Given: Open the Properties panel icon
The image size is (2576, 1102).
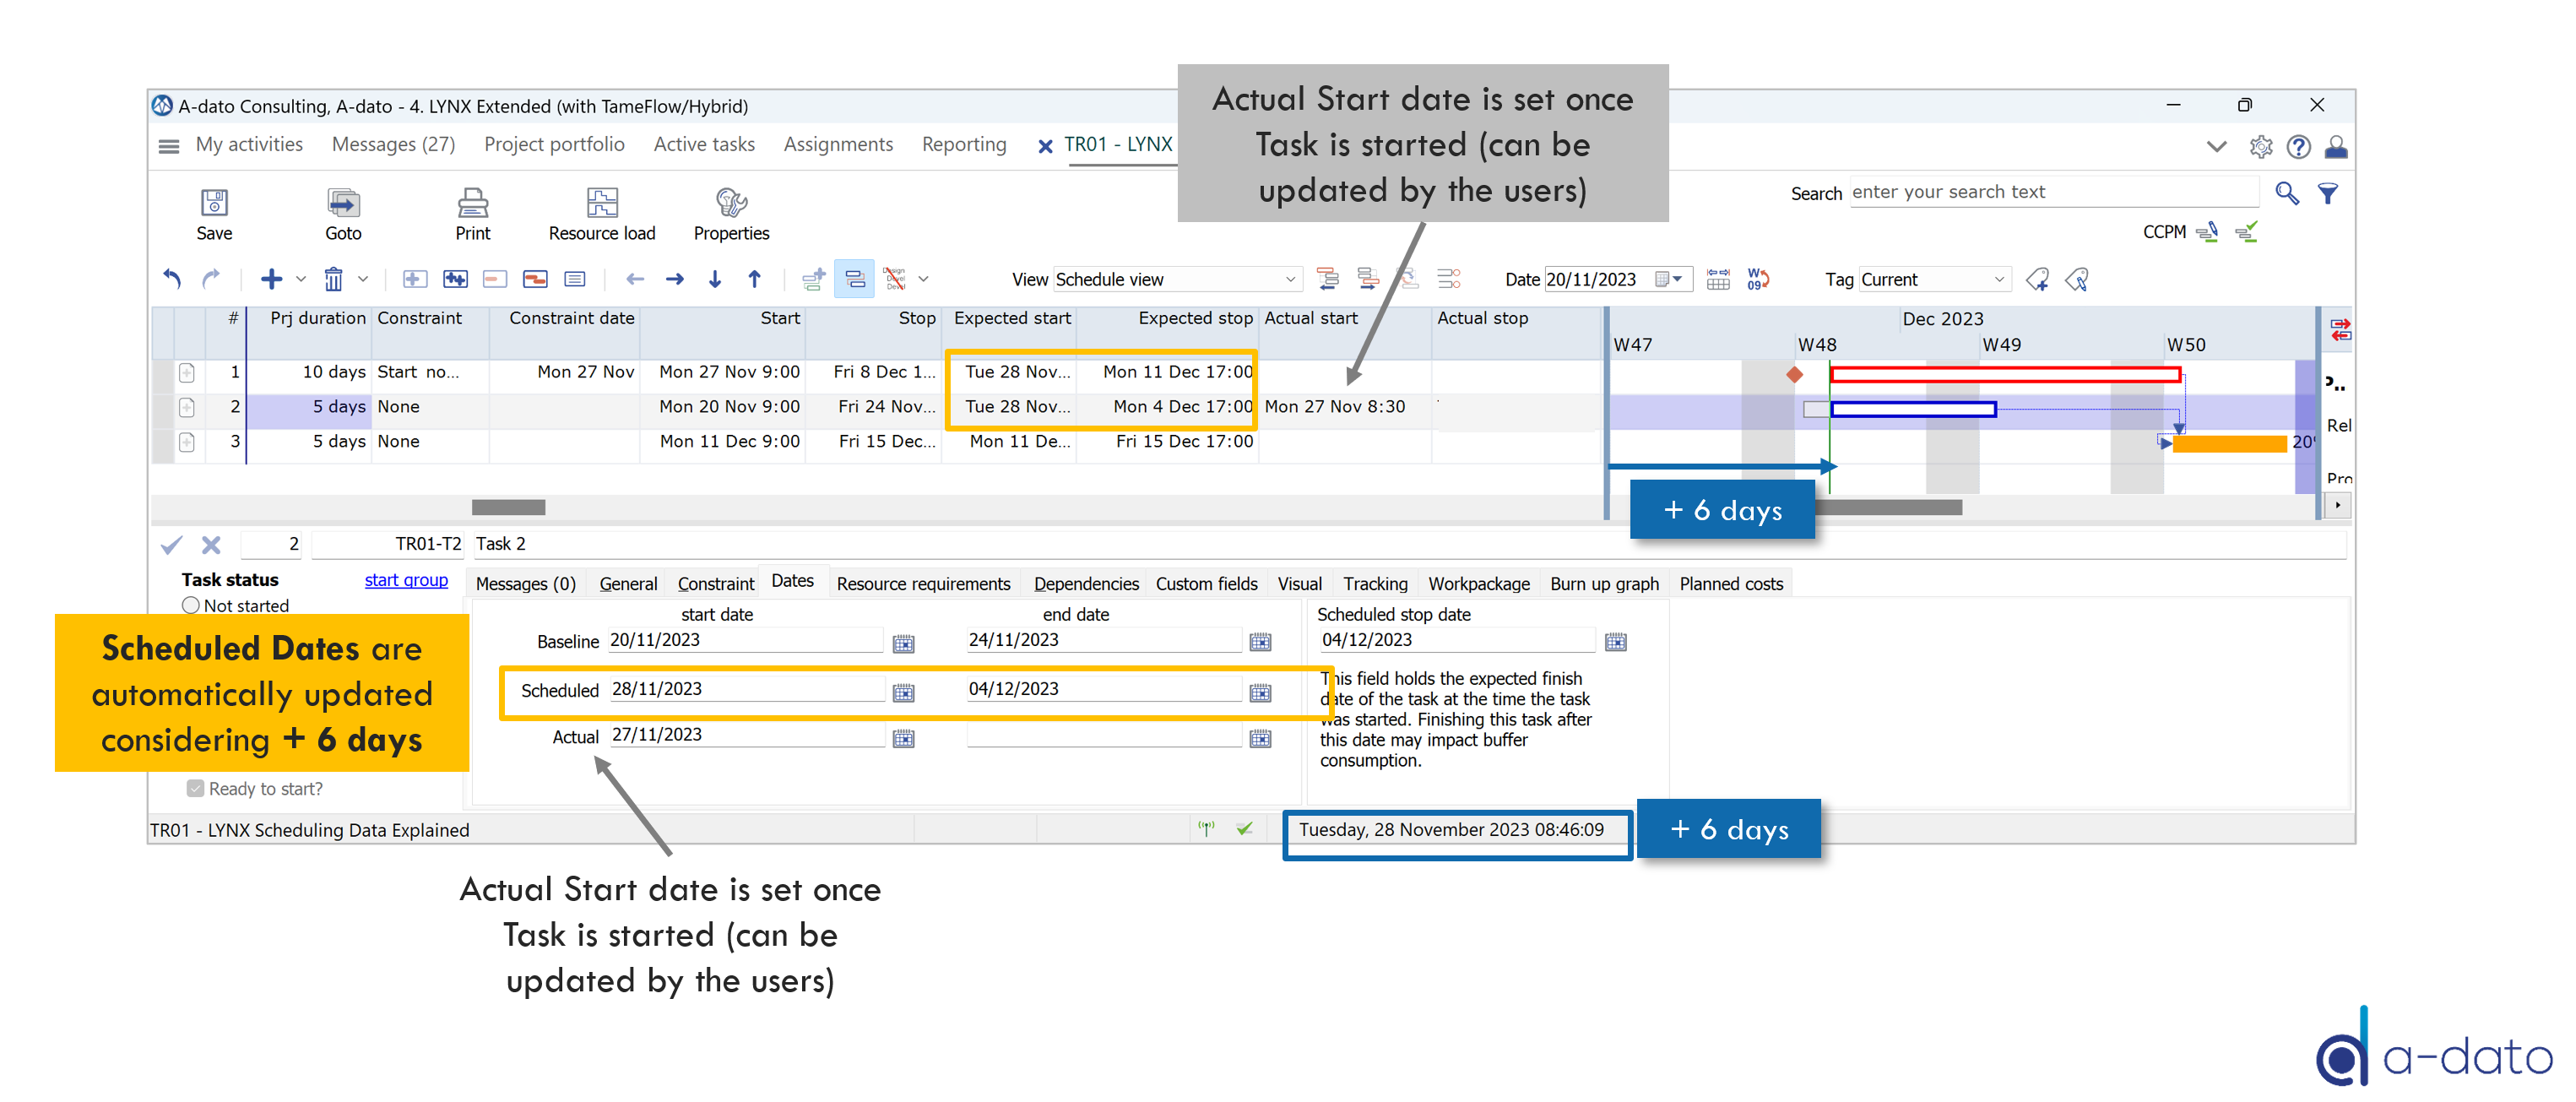Looking at the screenshot, I should pyautogui.click(x=731, y=203).
